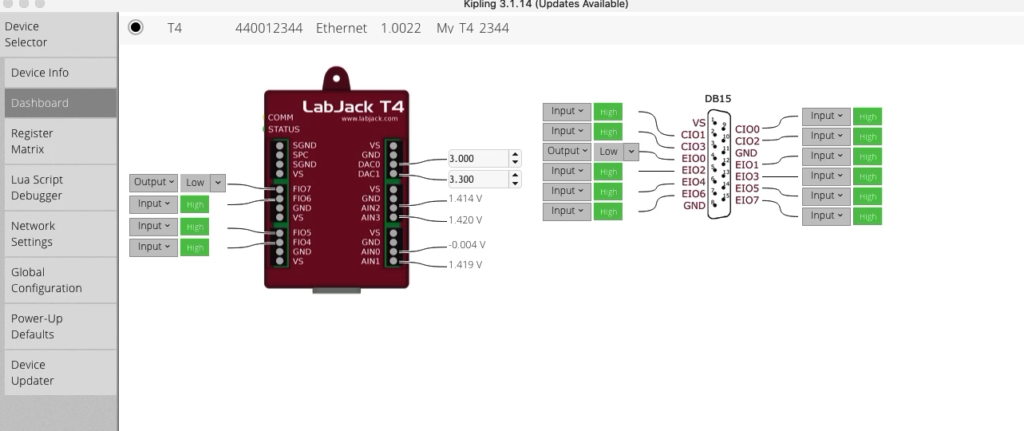
Task: Click the FIO6 green High indicator
Action: (x=195, y=204)
